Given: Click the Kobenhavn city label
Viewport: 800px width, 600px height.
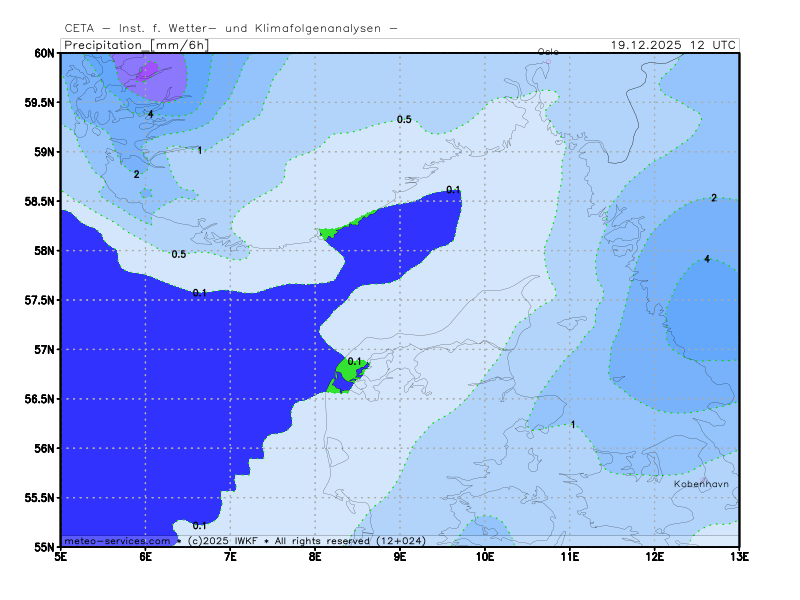Looking at the screenshot, I should click(x=701, y=483).
